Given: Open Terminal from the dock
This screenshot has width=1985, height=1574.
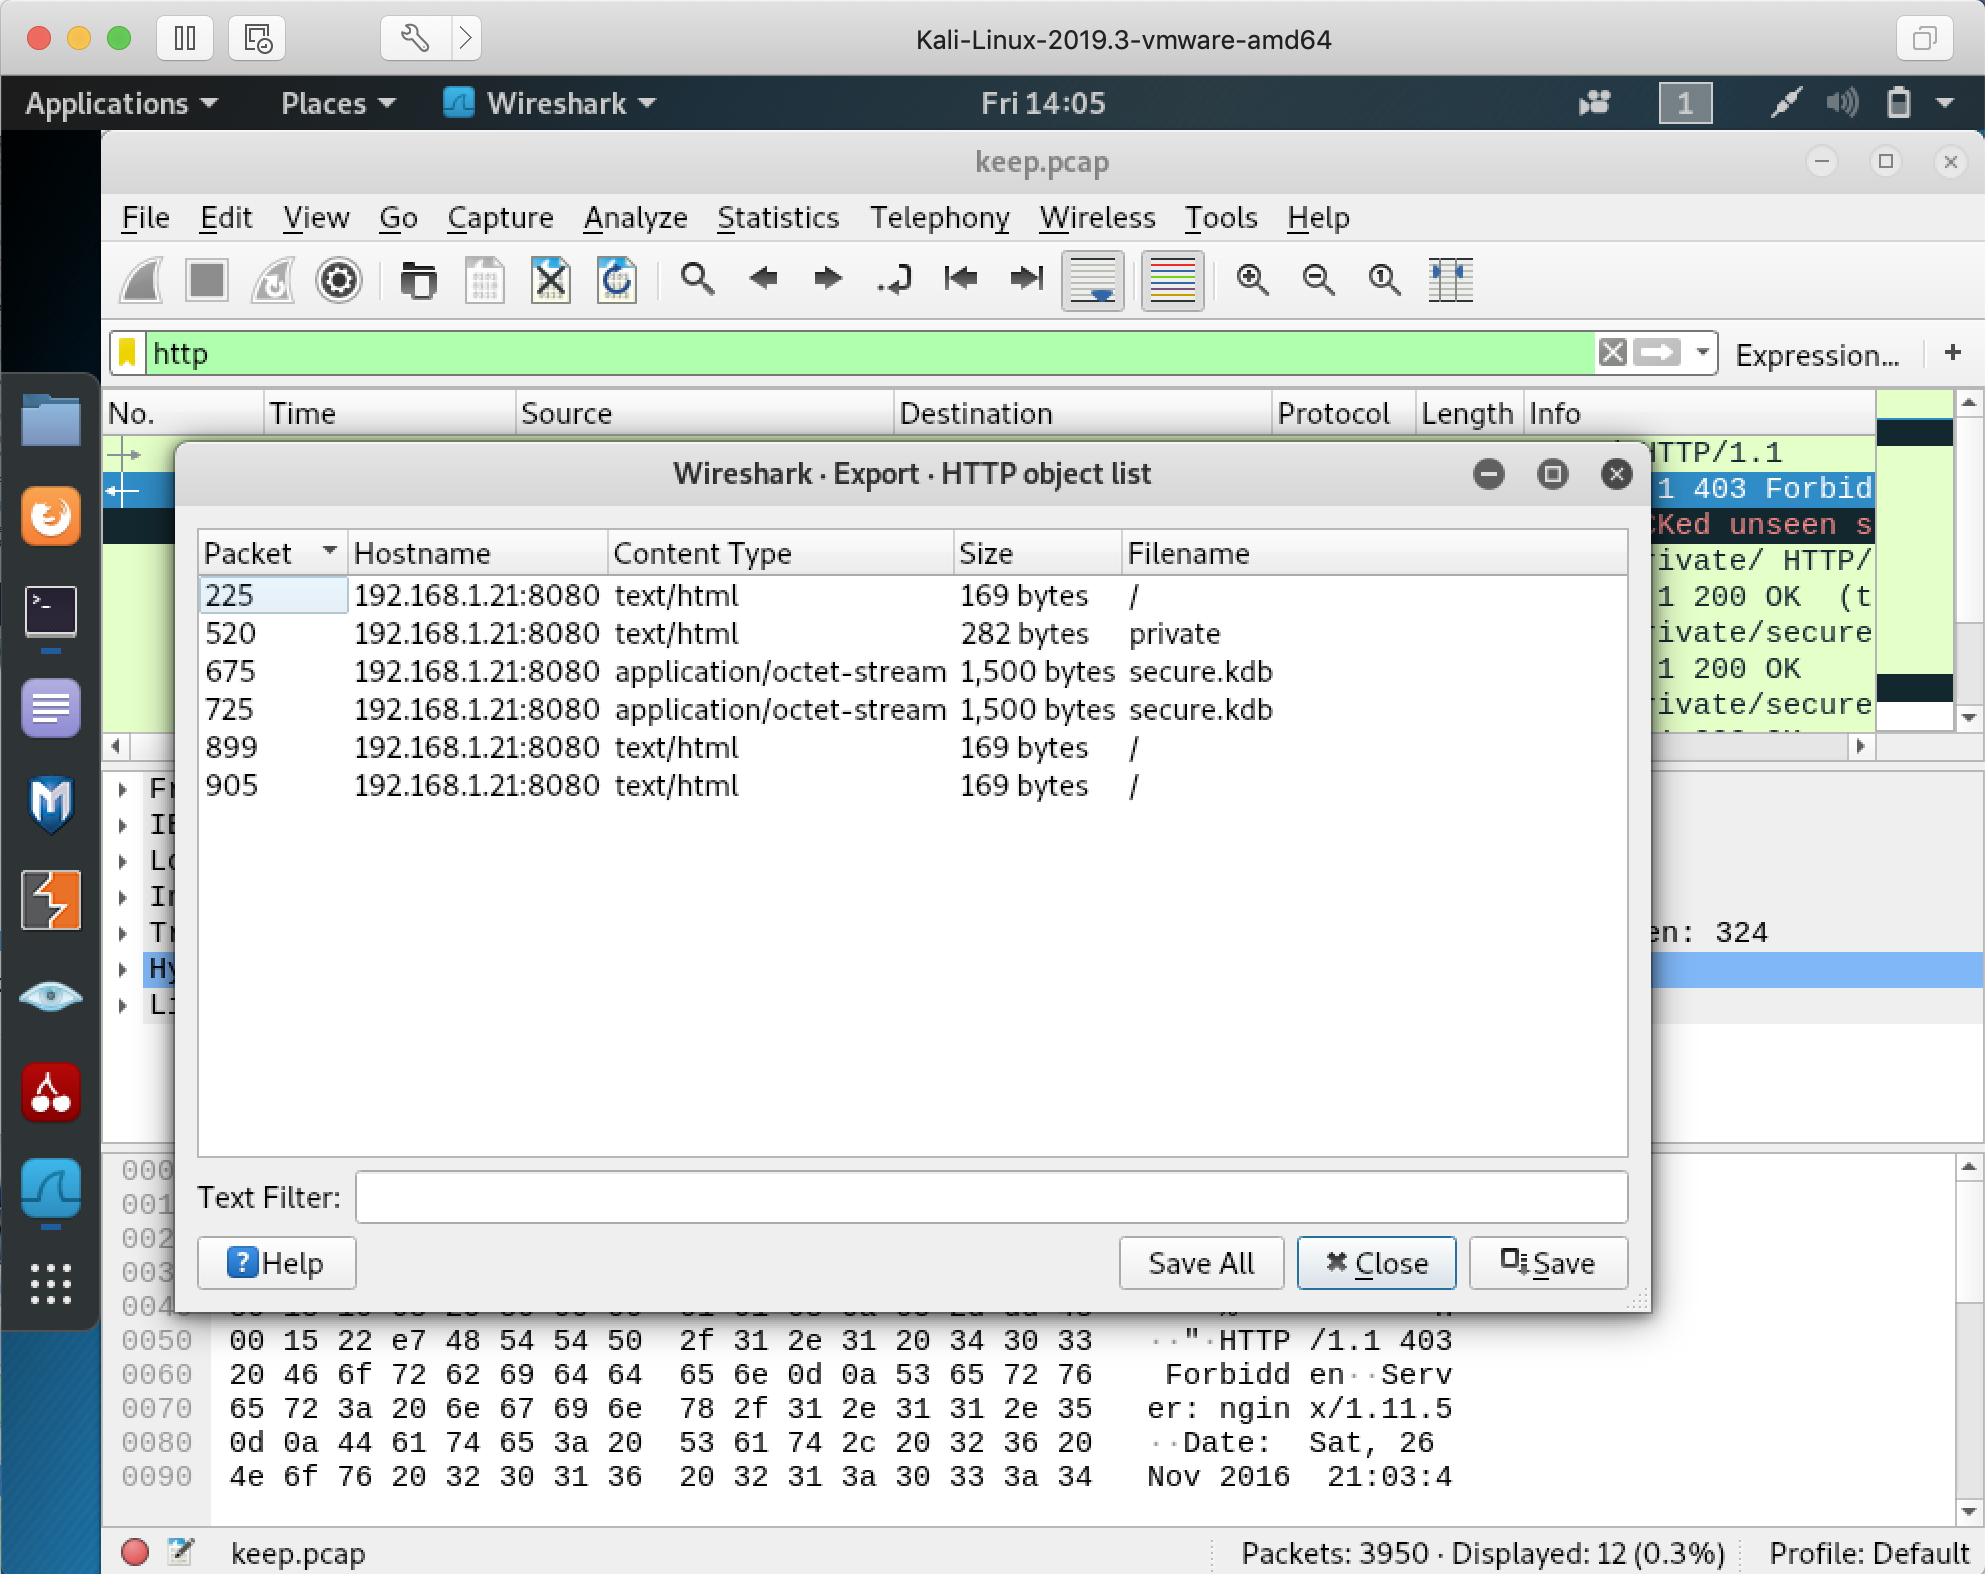Looking at the screenshot, I should coord(51,611).
